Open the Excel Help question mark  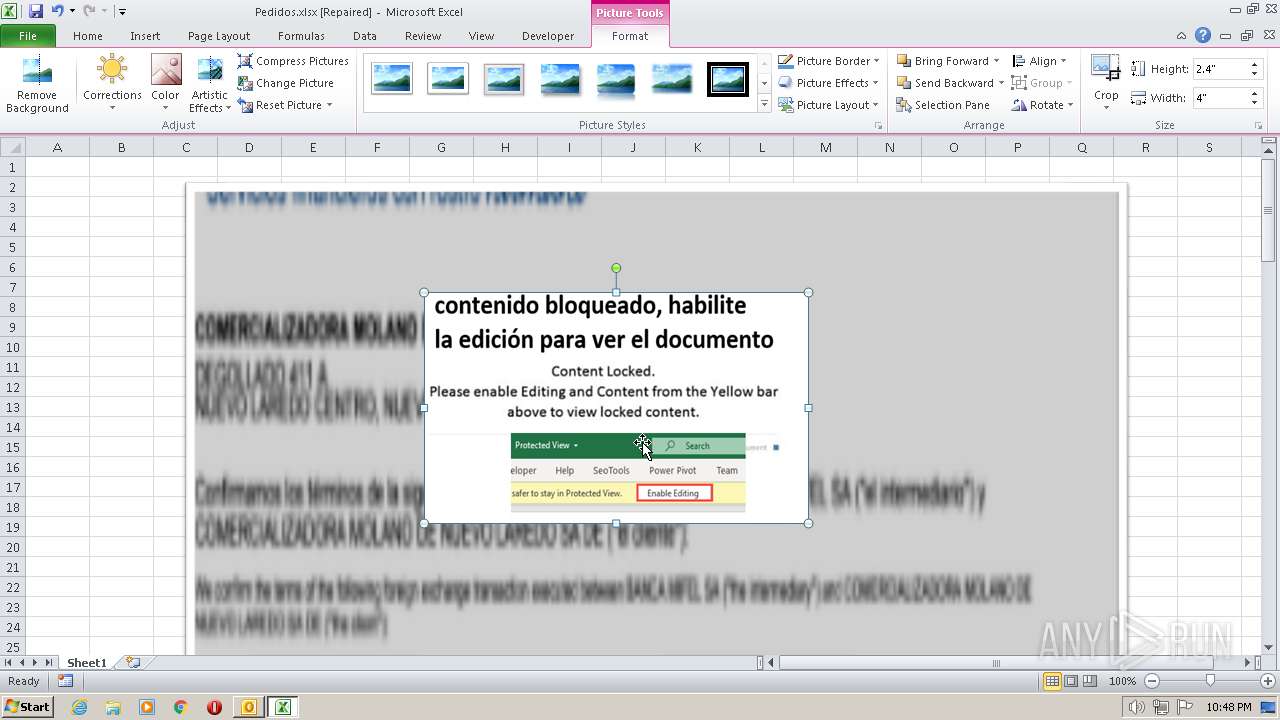1203,36
